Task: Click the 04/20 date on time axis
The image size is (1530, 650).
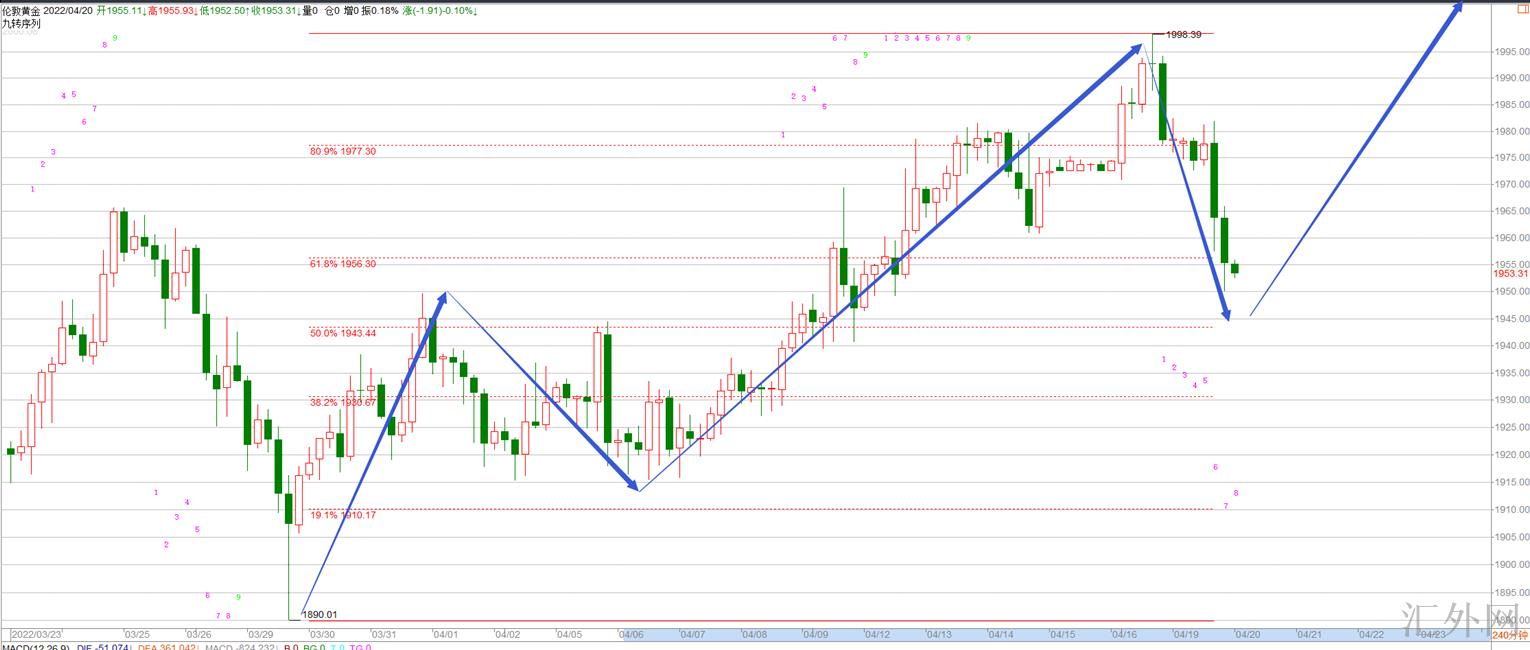Action: [x=1248, y=634]
